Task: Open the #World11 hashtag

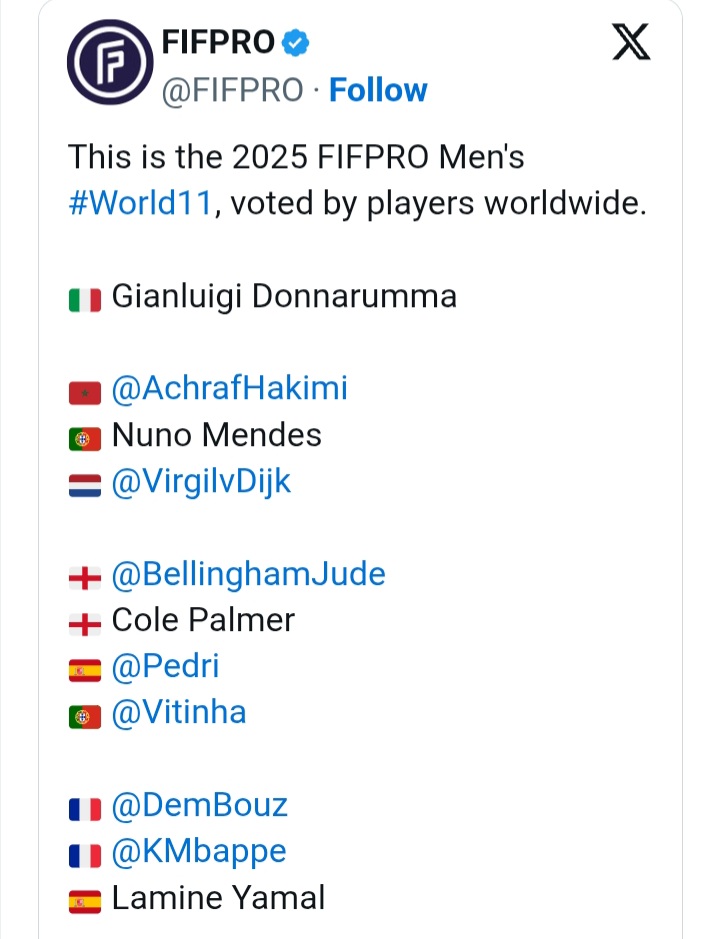Action: click(x=141, y=203)
